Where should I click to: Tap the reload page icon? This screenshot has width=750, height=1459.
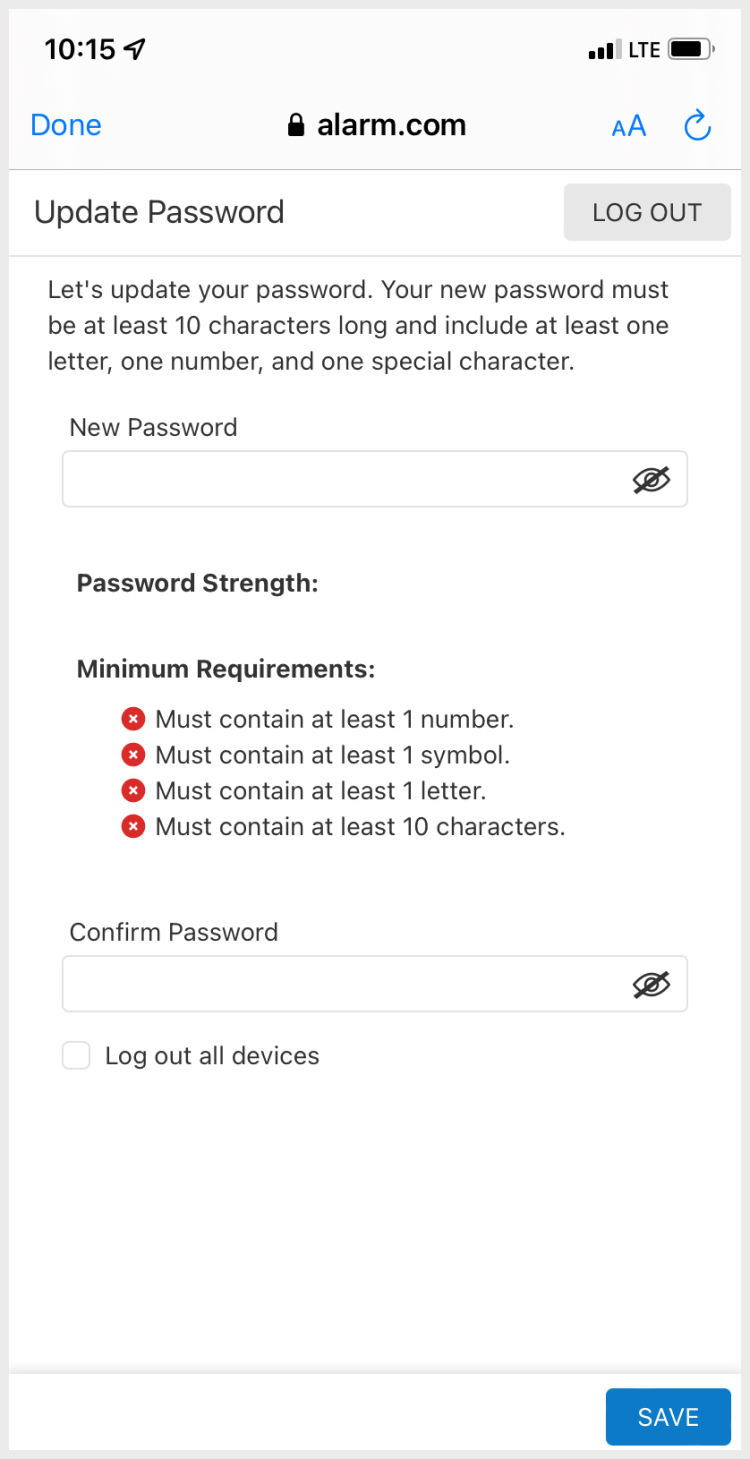(696, 126)
